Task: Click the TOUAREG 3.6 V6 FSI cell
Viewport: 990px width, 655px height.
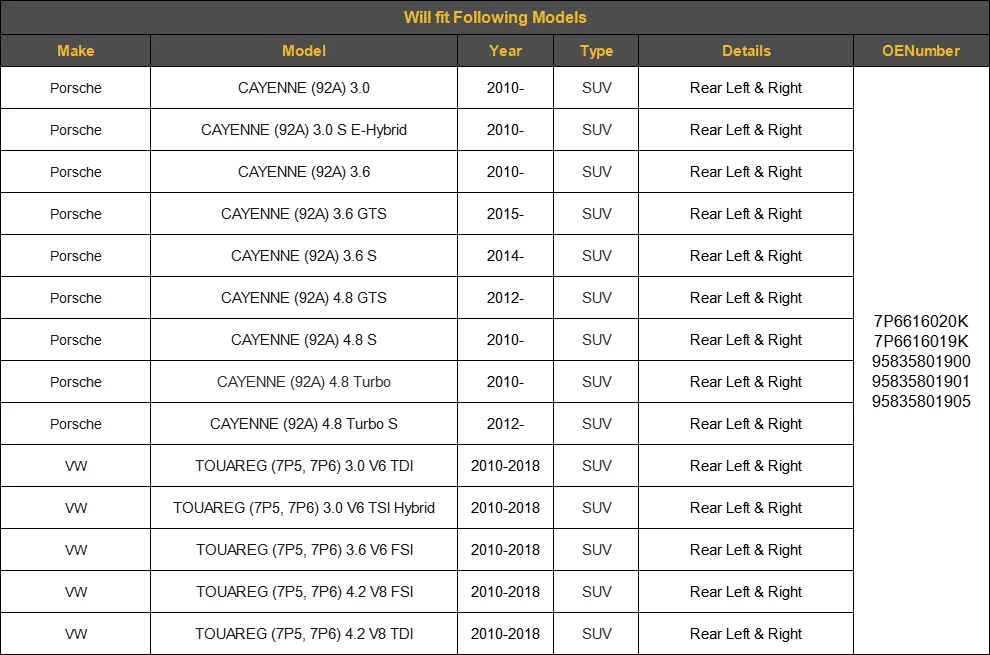Action: pos(304,550)
